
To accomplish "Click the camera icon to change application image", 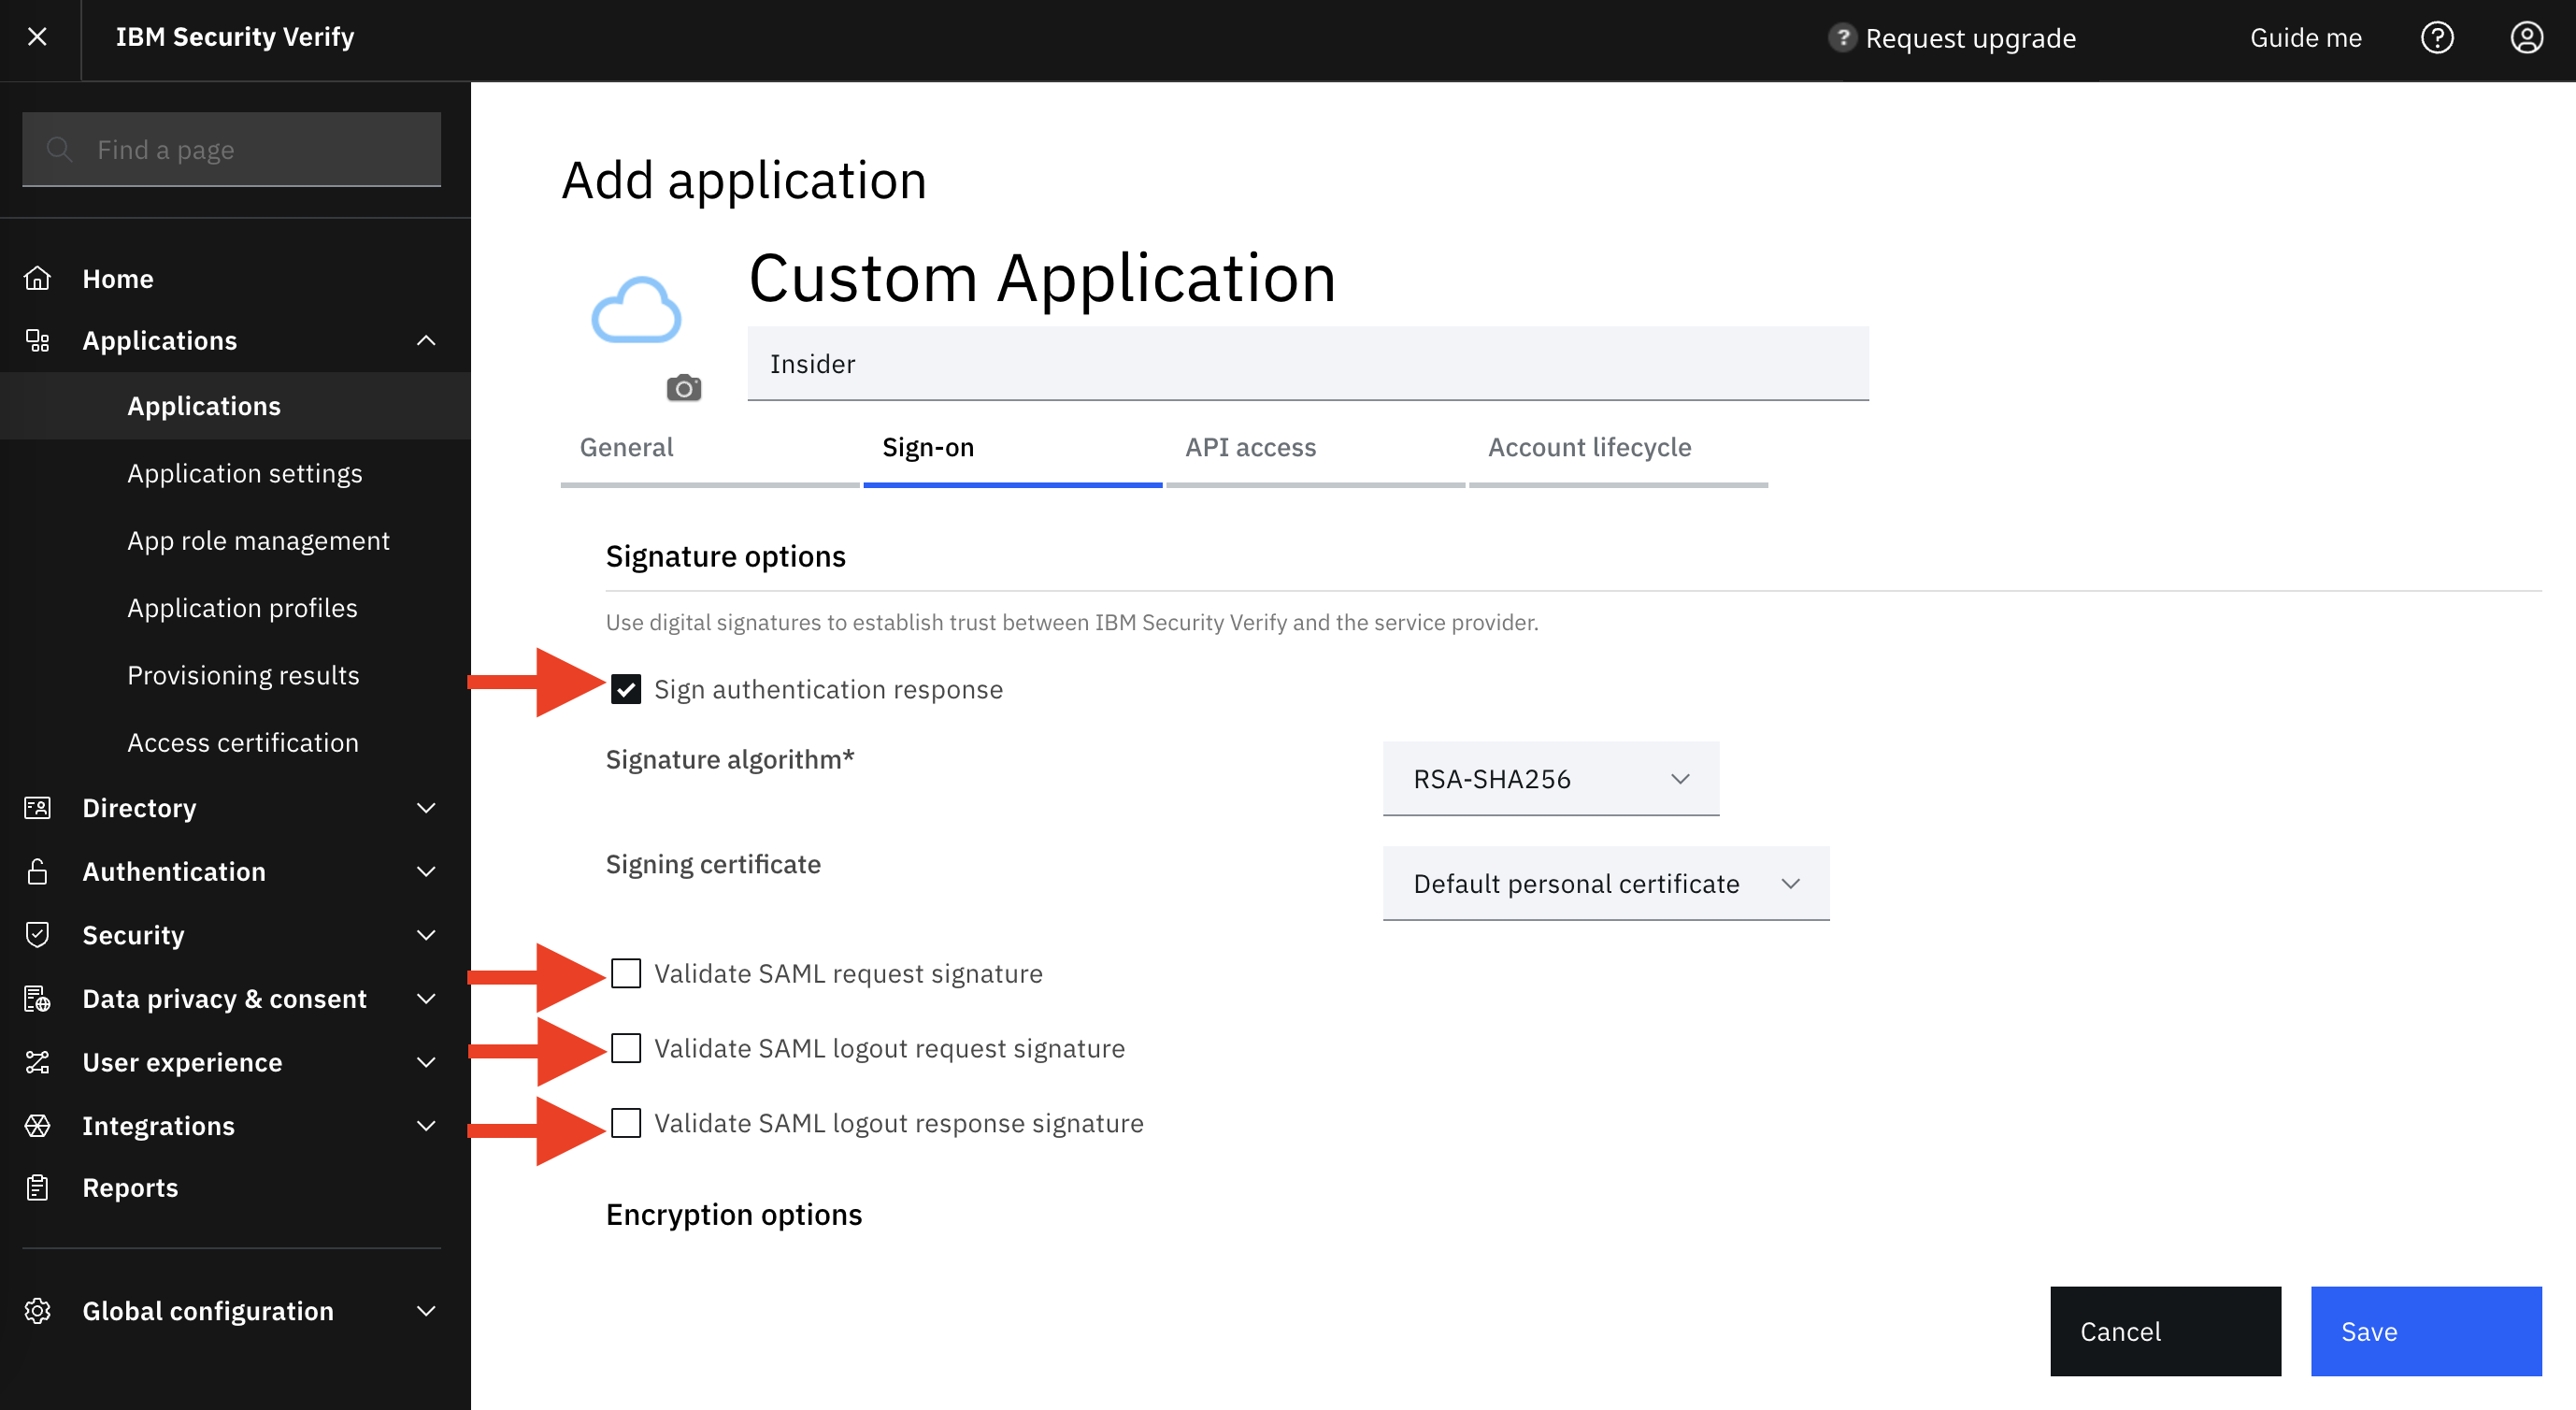I will coord(684,388).
